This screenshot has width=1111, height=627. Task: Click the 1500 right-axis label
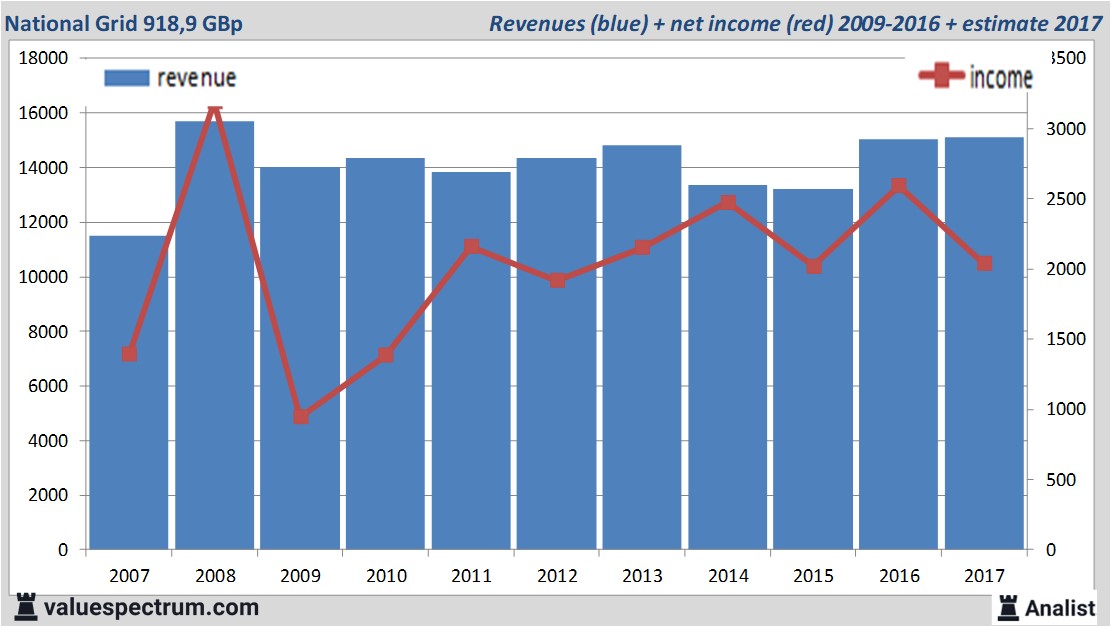(x=1066, y=339)
